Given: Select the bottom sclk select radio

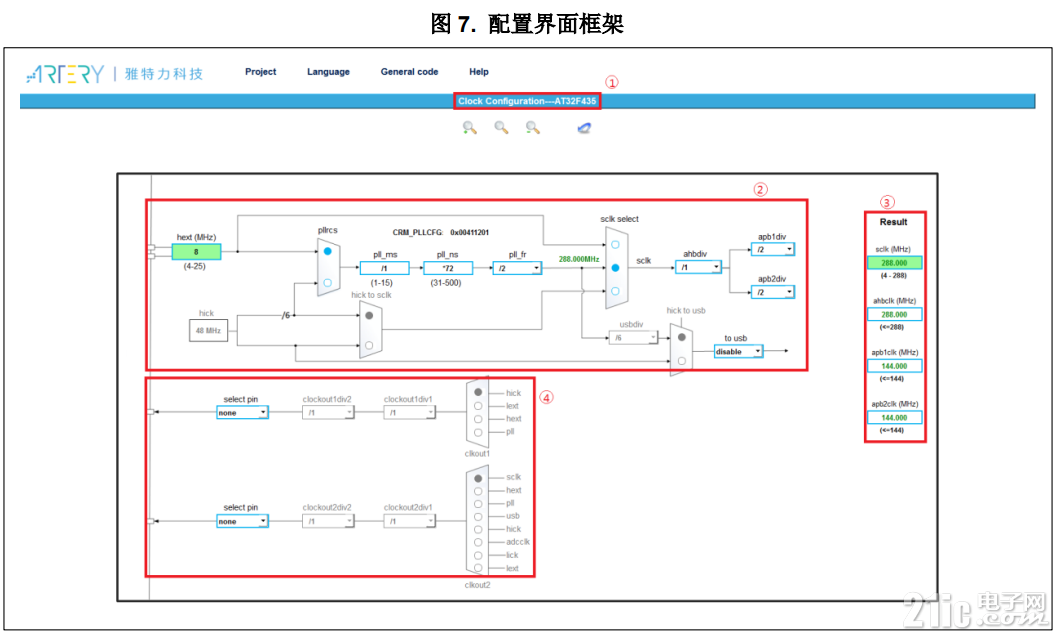Looking at the screenshot, I should (x=615, y=291).
